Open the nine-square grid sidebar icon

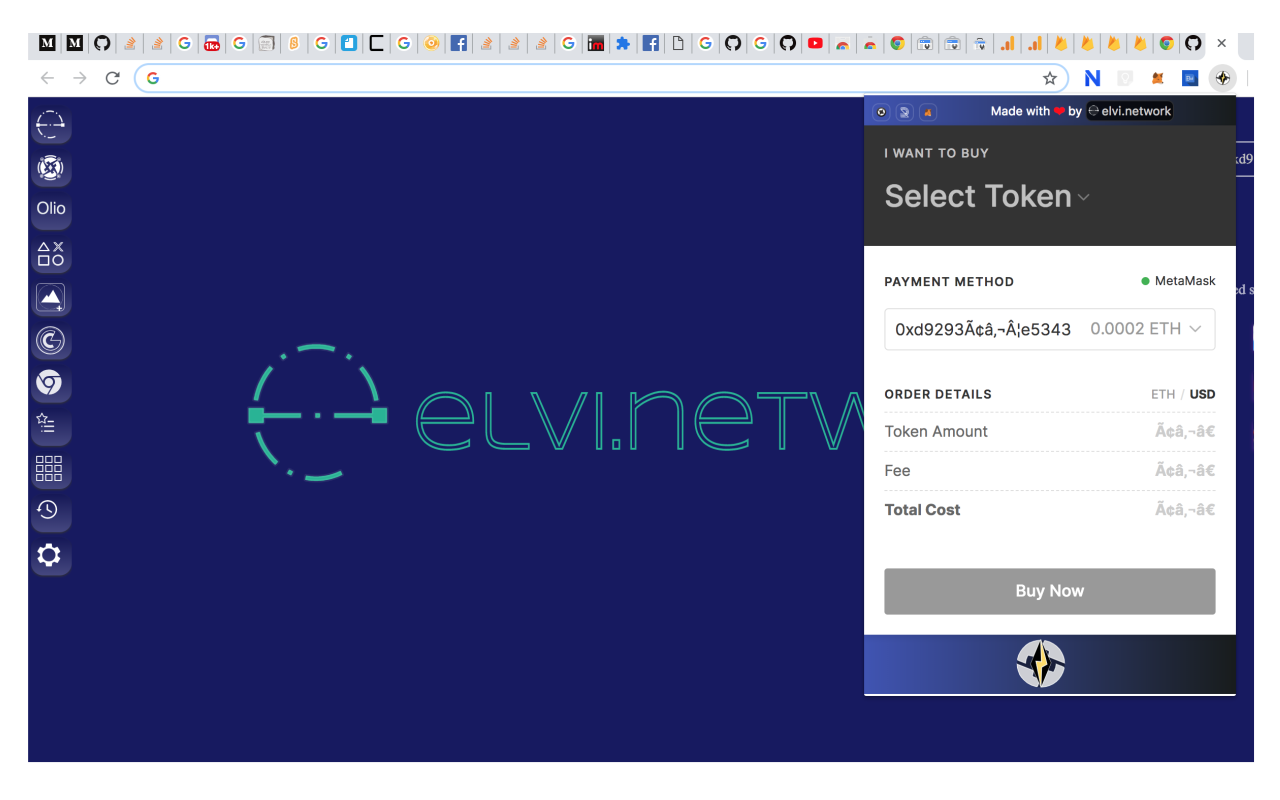point(50,468)
